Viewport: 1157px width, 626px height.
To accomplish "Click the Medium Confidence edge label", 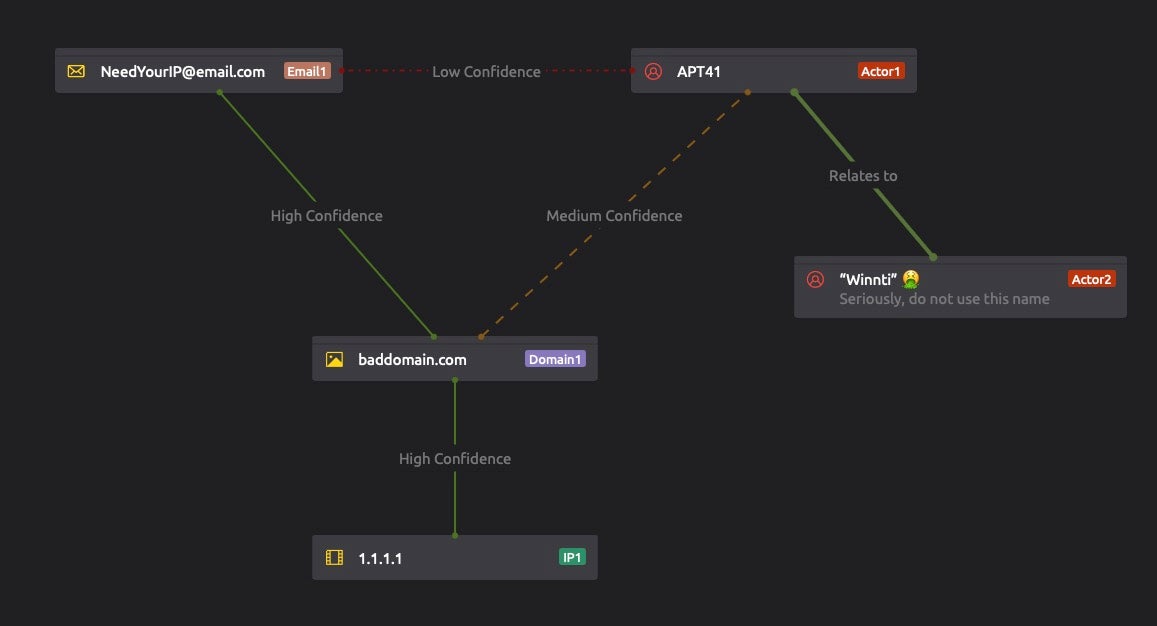I will pos(614,216).
